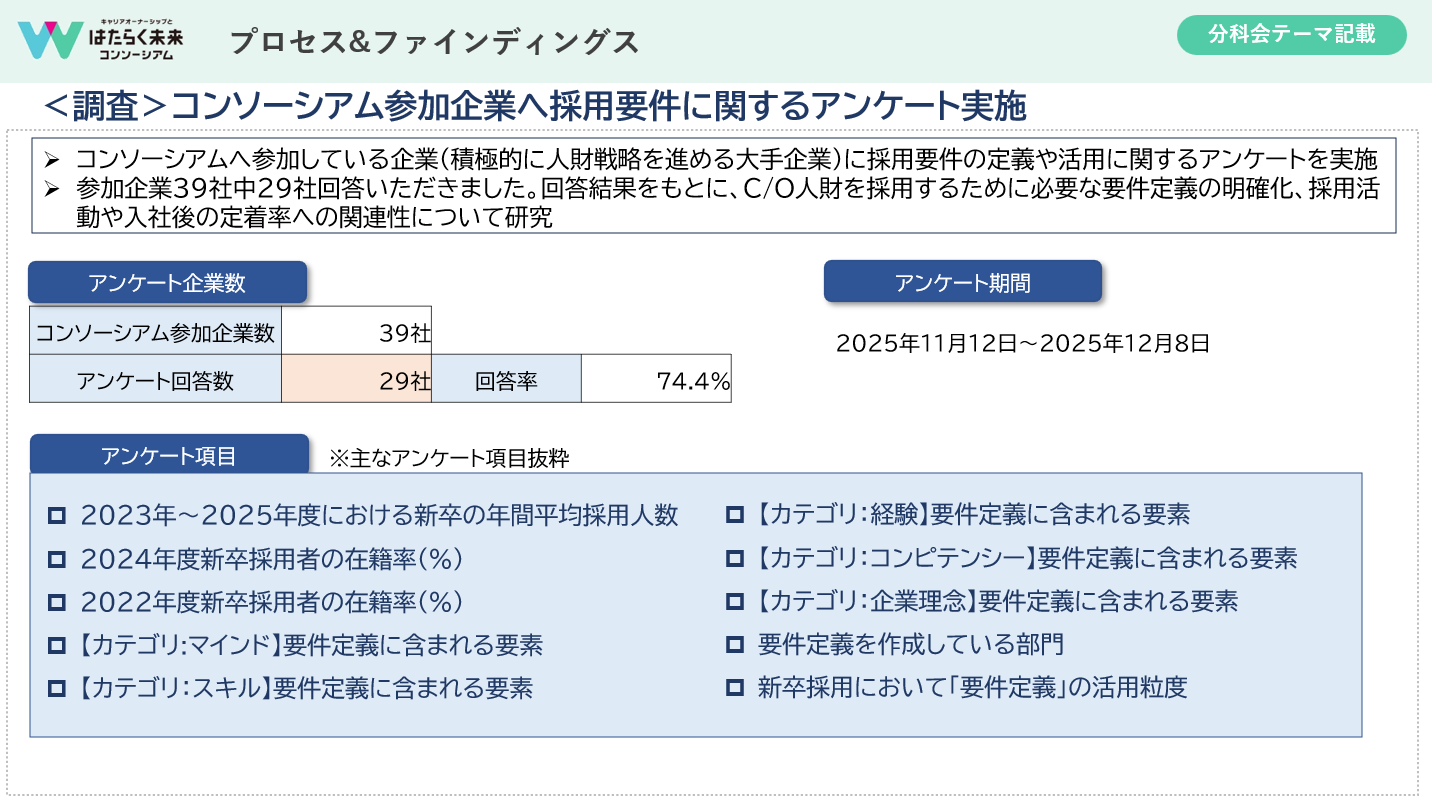The height and width of the screenshot is (802, 1432).
Task: Select the アンケート項目 tab label
Action: 169,456
